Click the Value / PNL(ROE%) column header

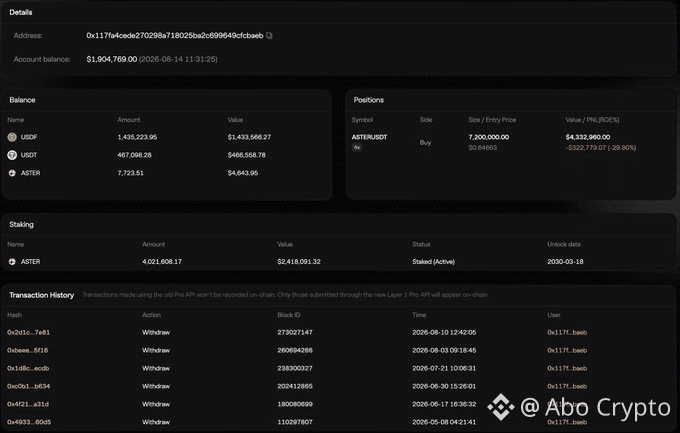(592, 120)
